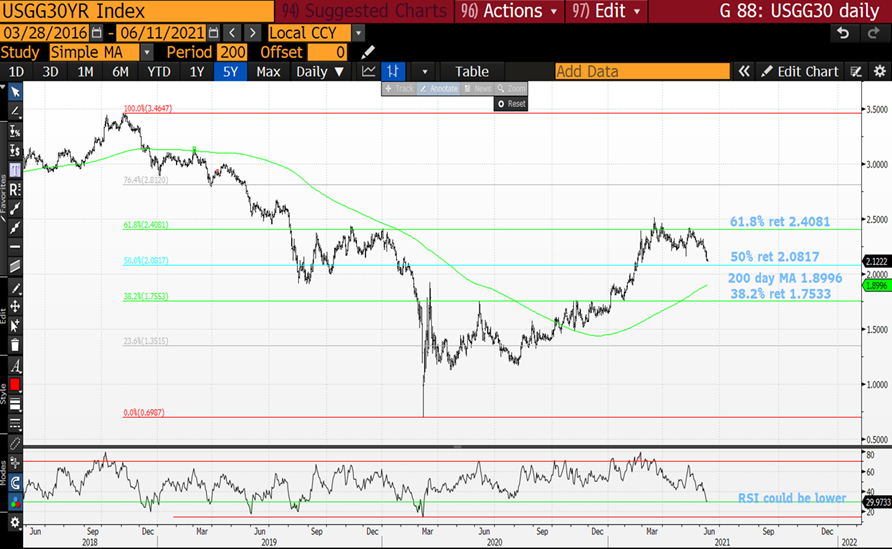Open the 97) Edit menu

606,11
